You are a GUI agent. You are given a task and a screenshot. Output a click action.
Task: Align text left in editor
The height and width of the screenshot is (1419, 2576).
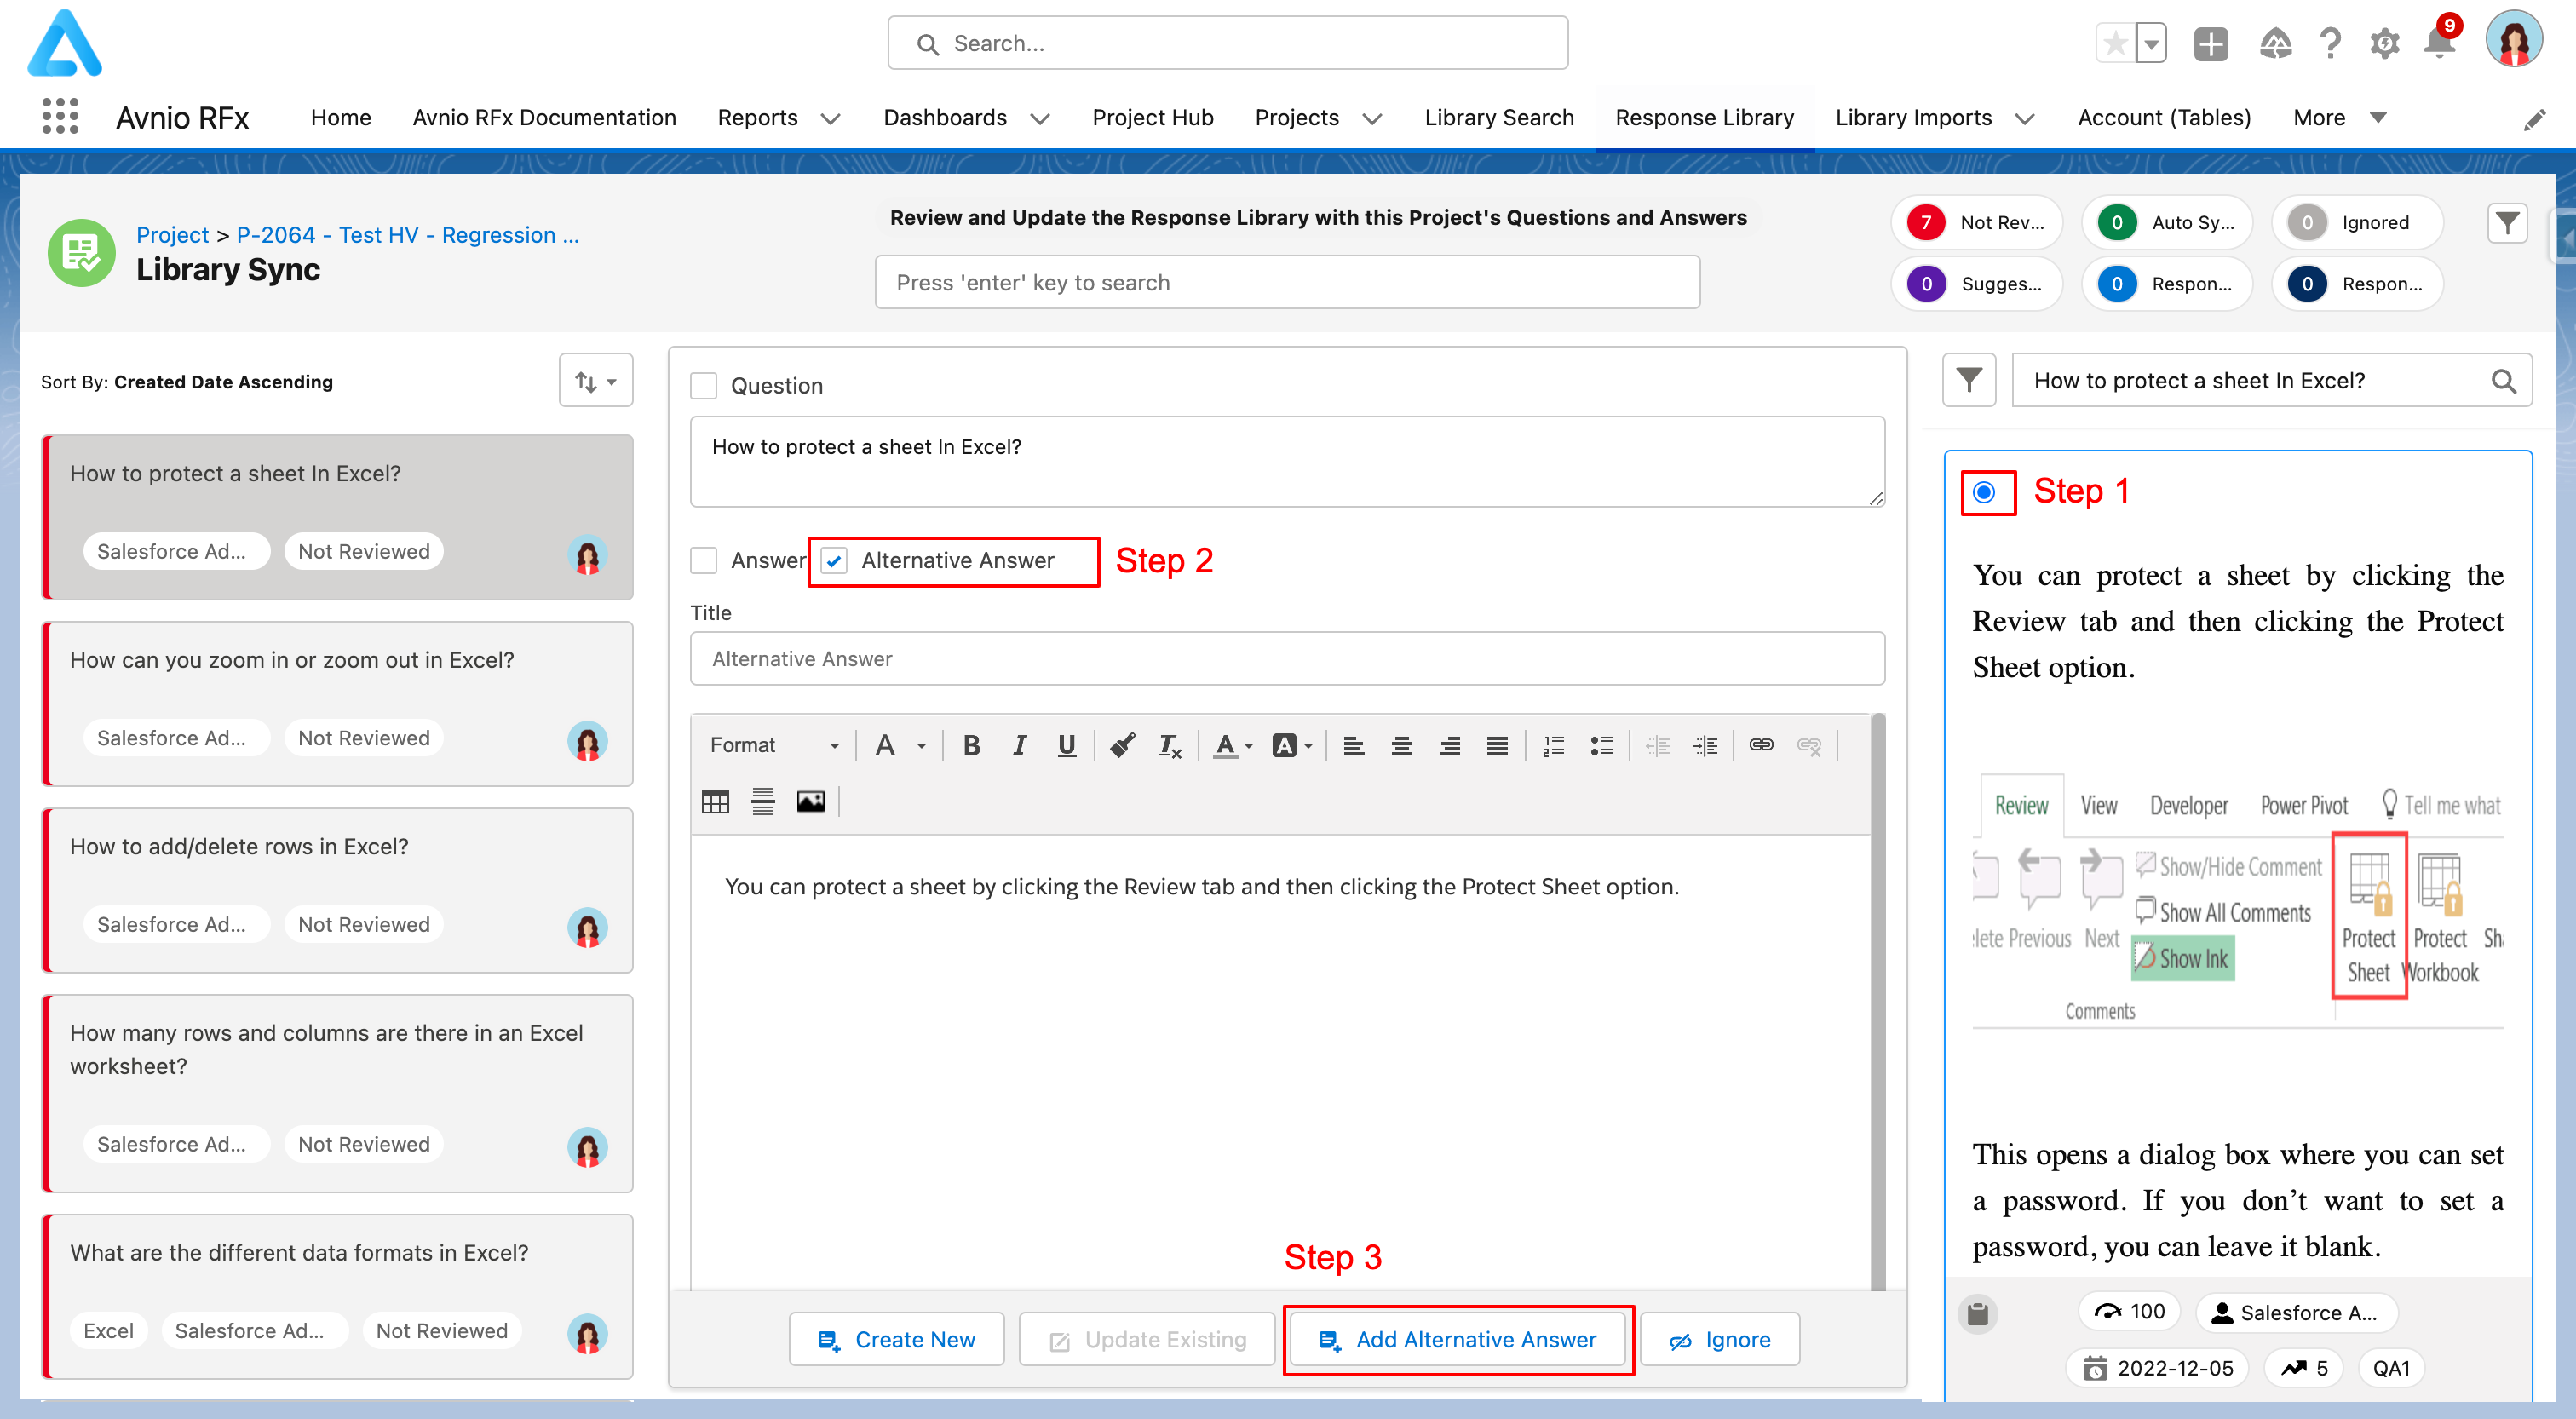tap(1353, 745)
